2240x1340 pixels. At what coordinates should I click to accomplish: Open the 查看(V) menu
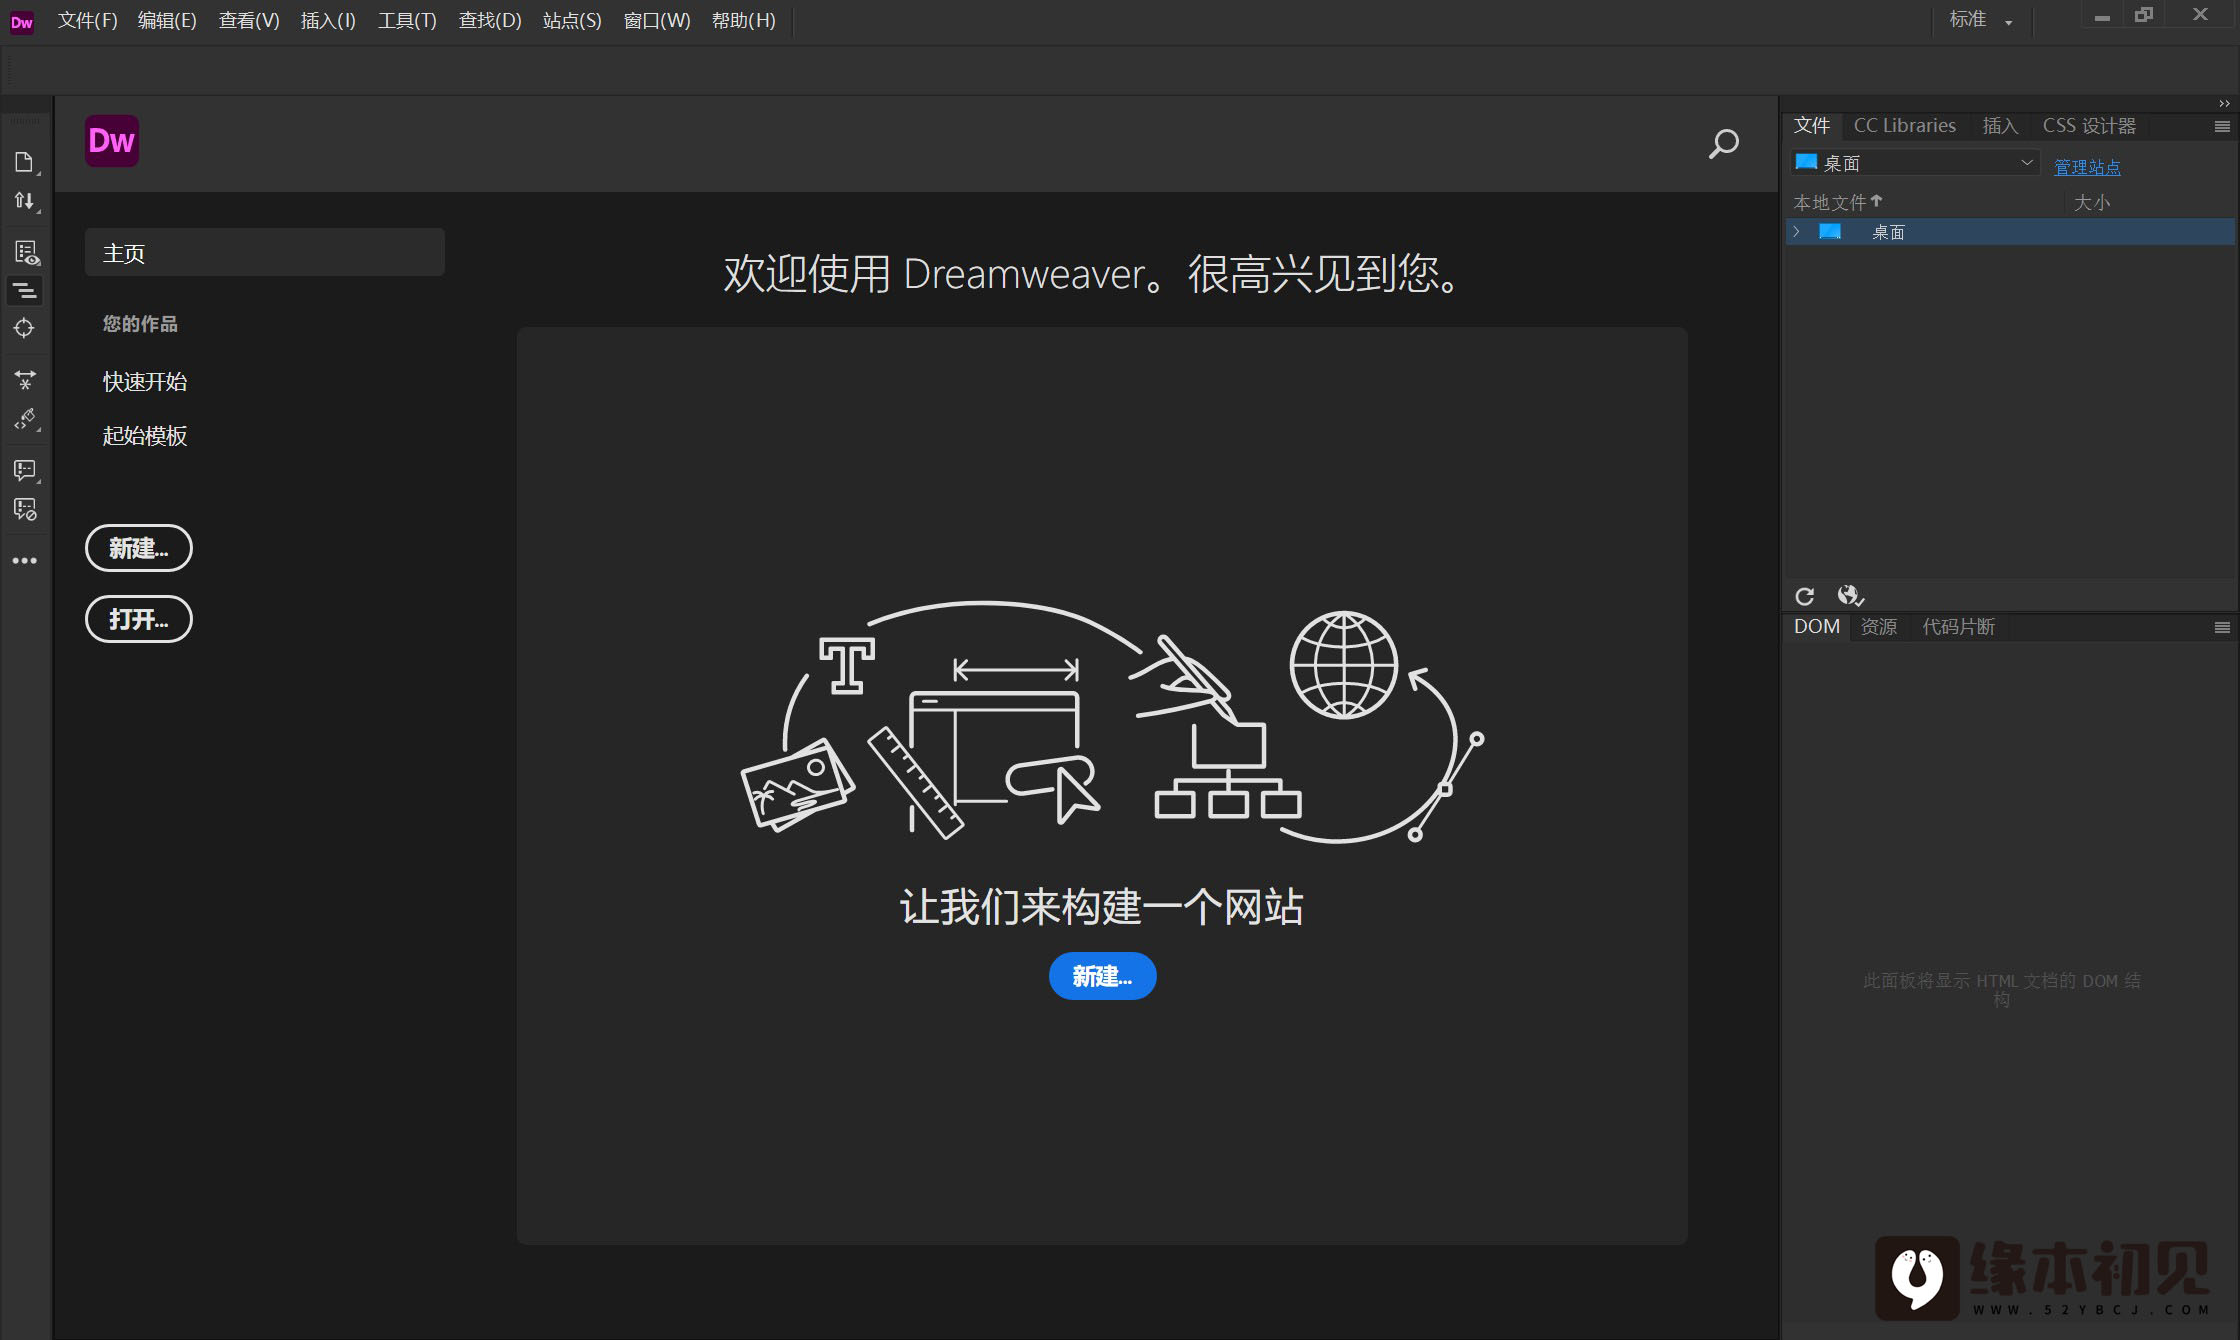(249, 20)
